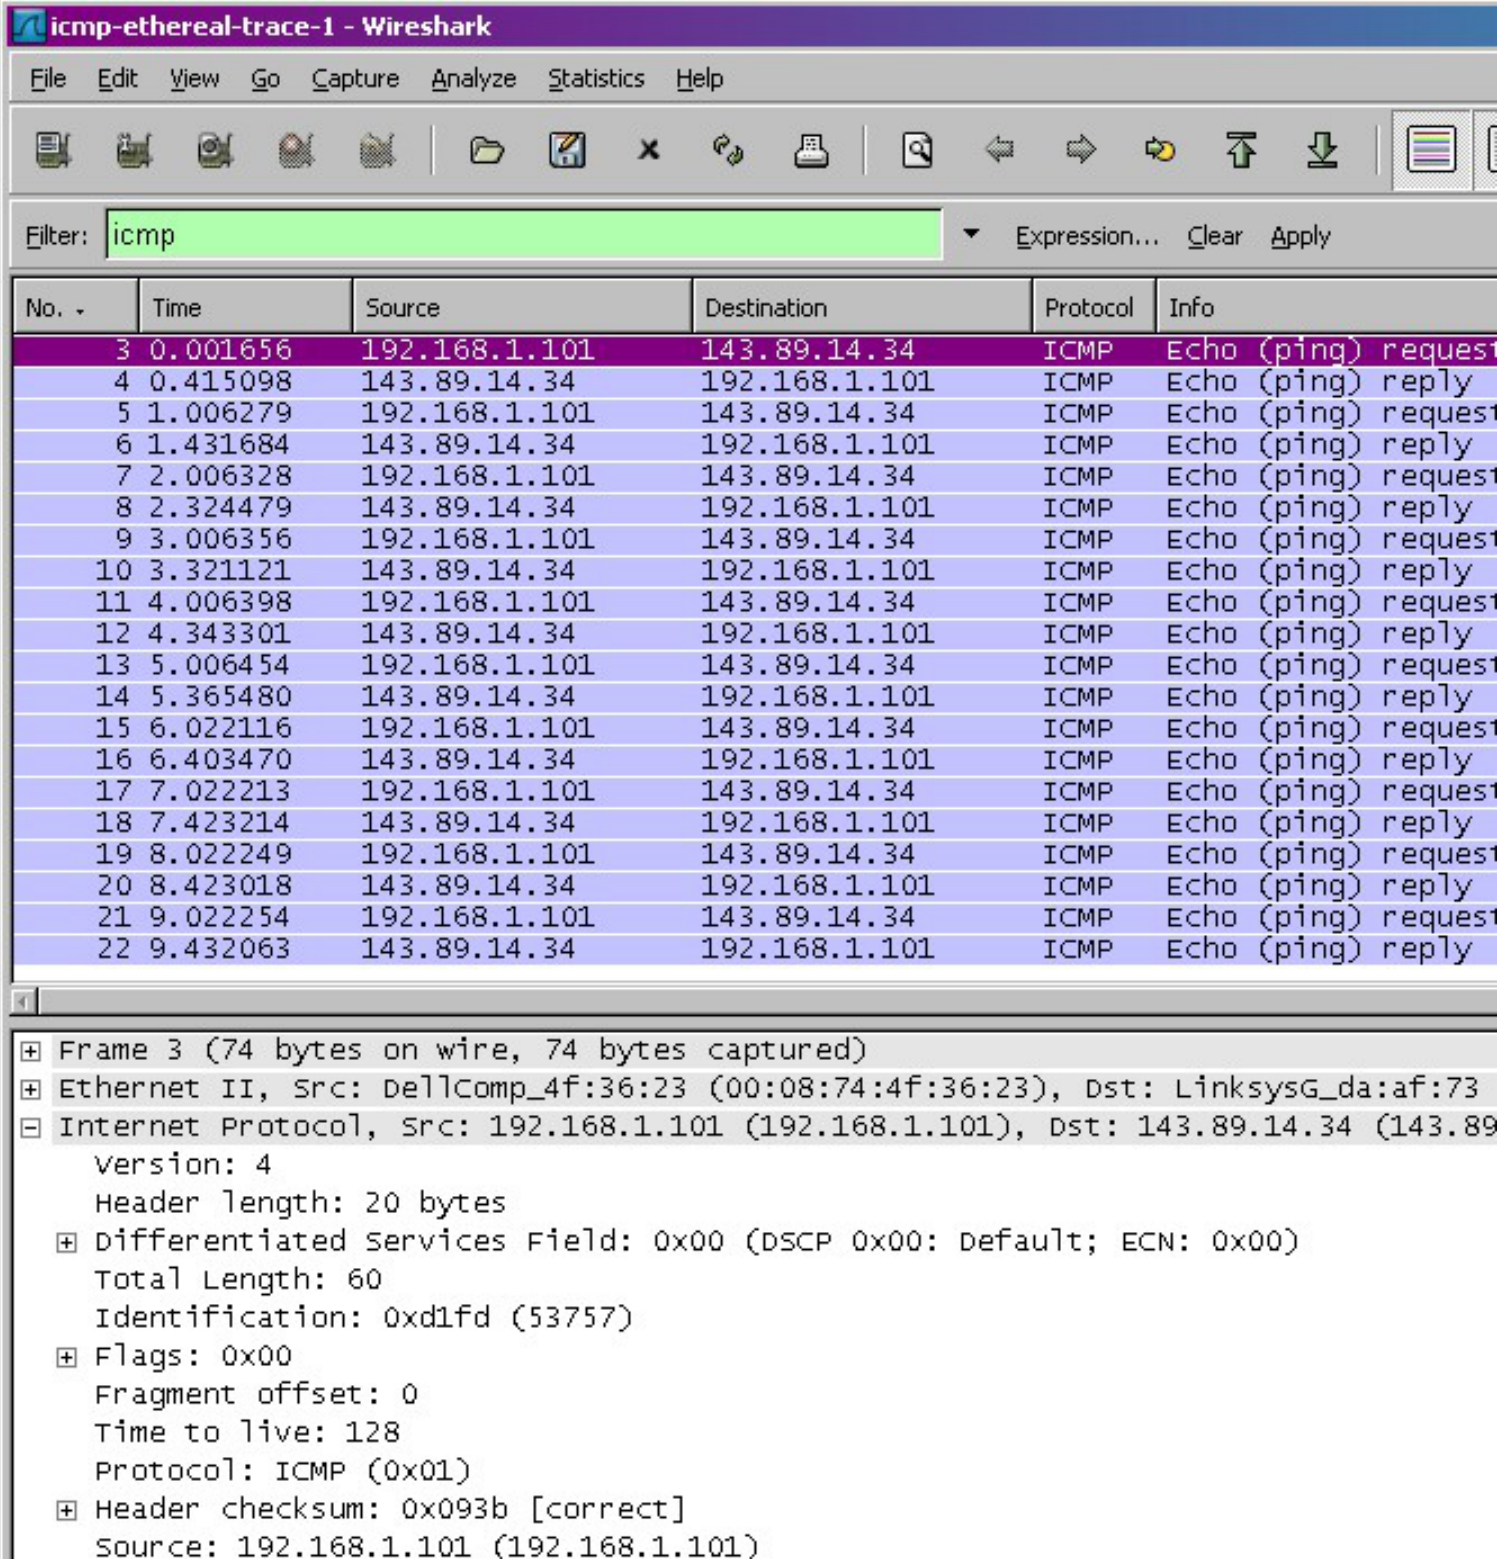Open a capture file folder icon
Viewport: 1500px width, 1564px height.
[x=487, y=151]
